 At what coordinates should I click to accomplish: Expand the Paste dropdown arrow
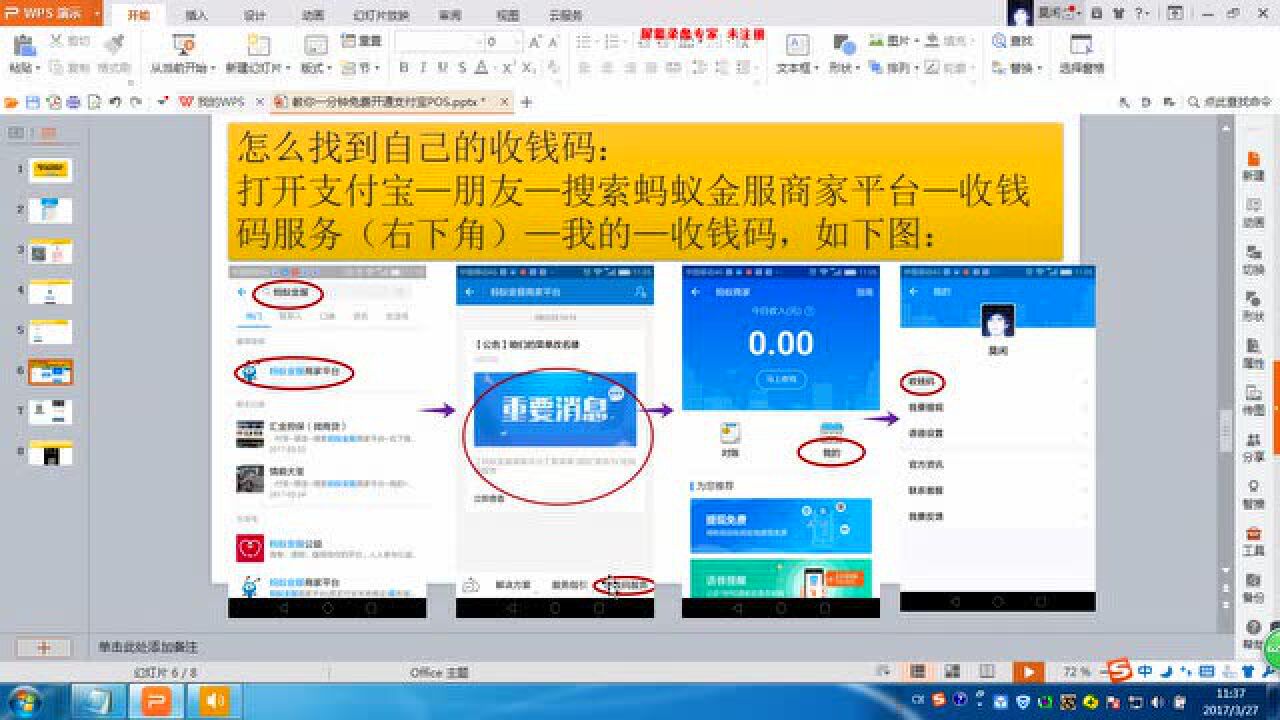[x=37, y=68]
